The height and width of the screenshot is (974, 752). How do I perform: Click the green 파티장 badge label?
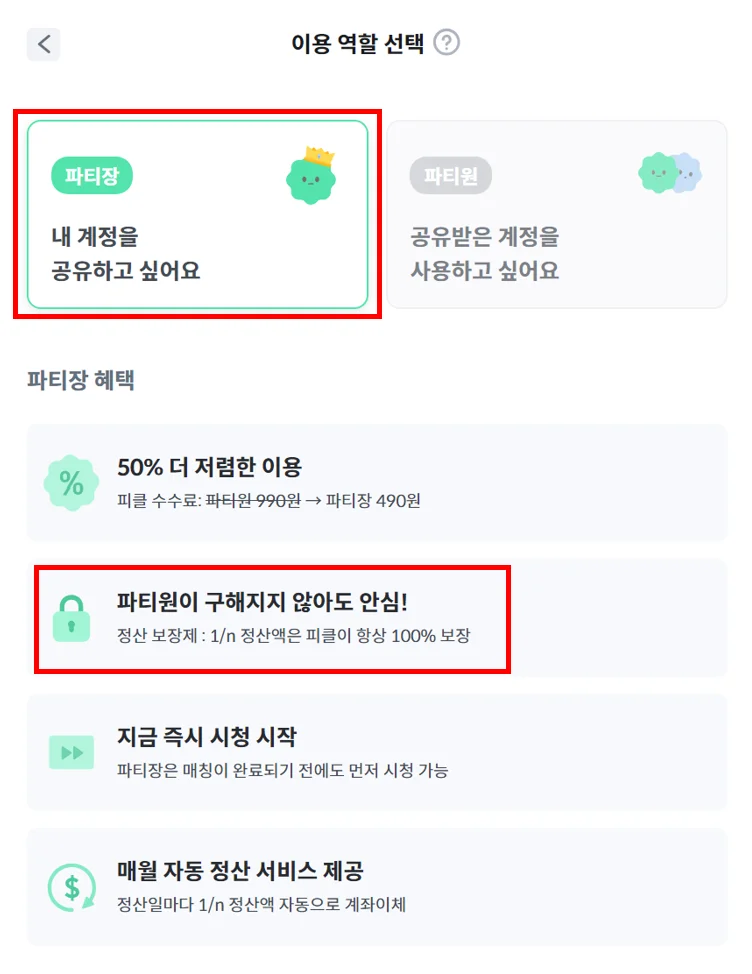[x=92, y=176]
